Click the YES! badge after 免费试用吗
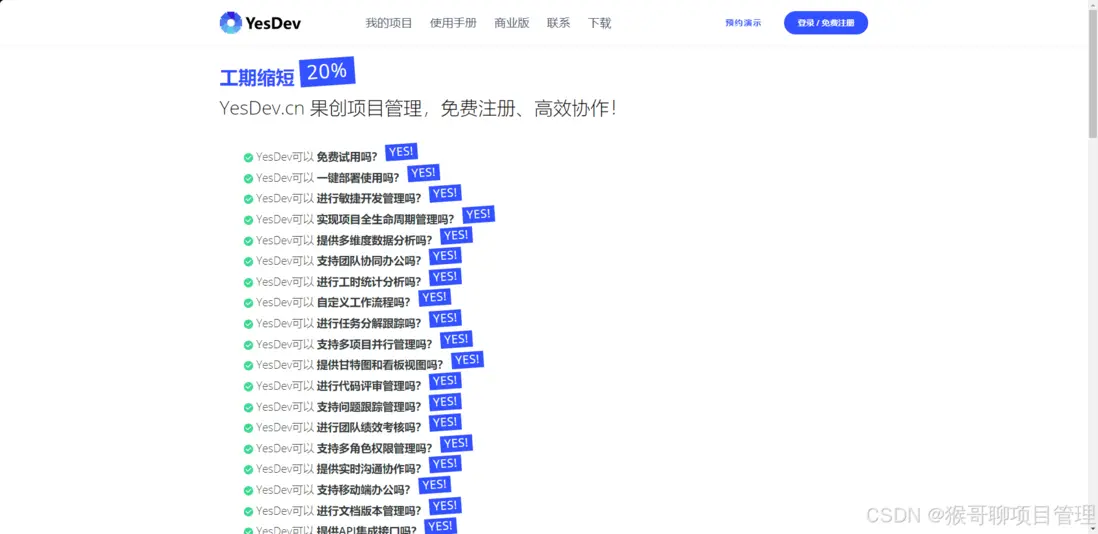This screenshot has height=534, width=1098. pyautogui.click(x=401, y=152)
